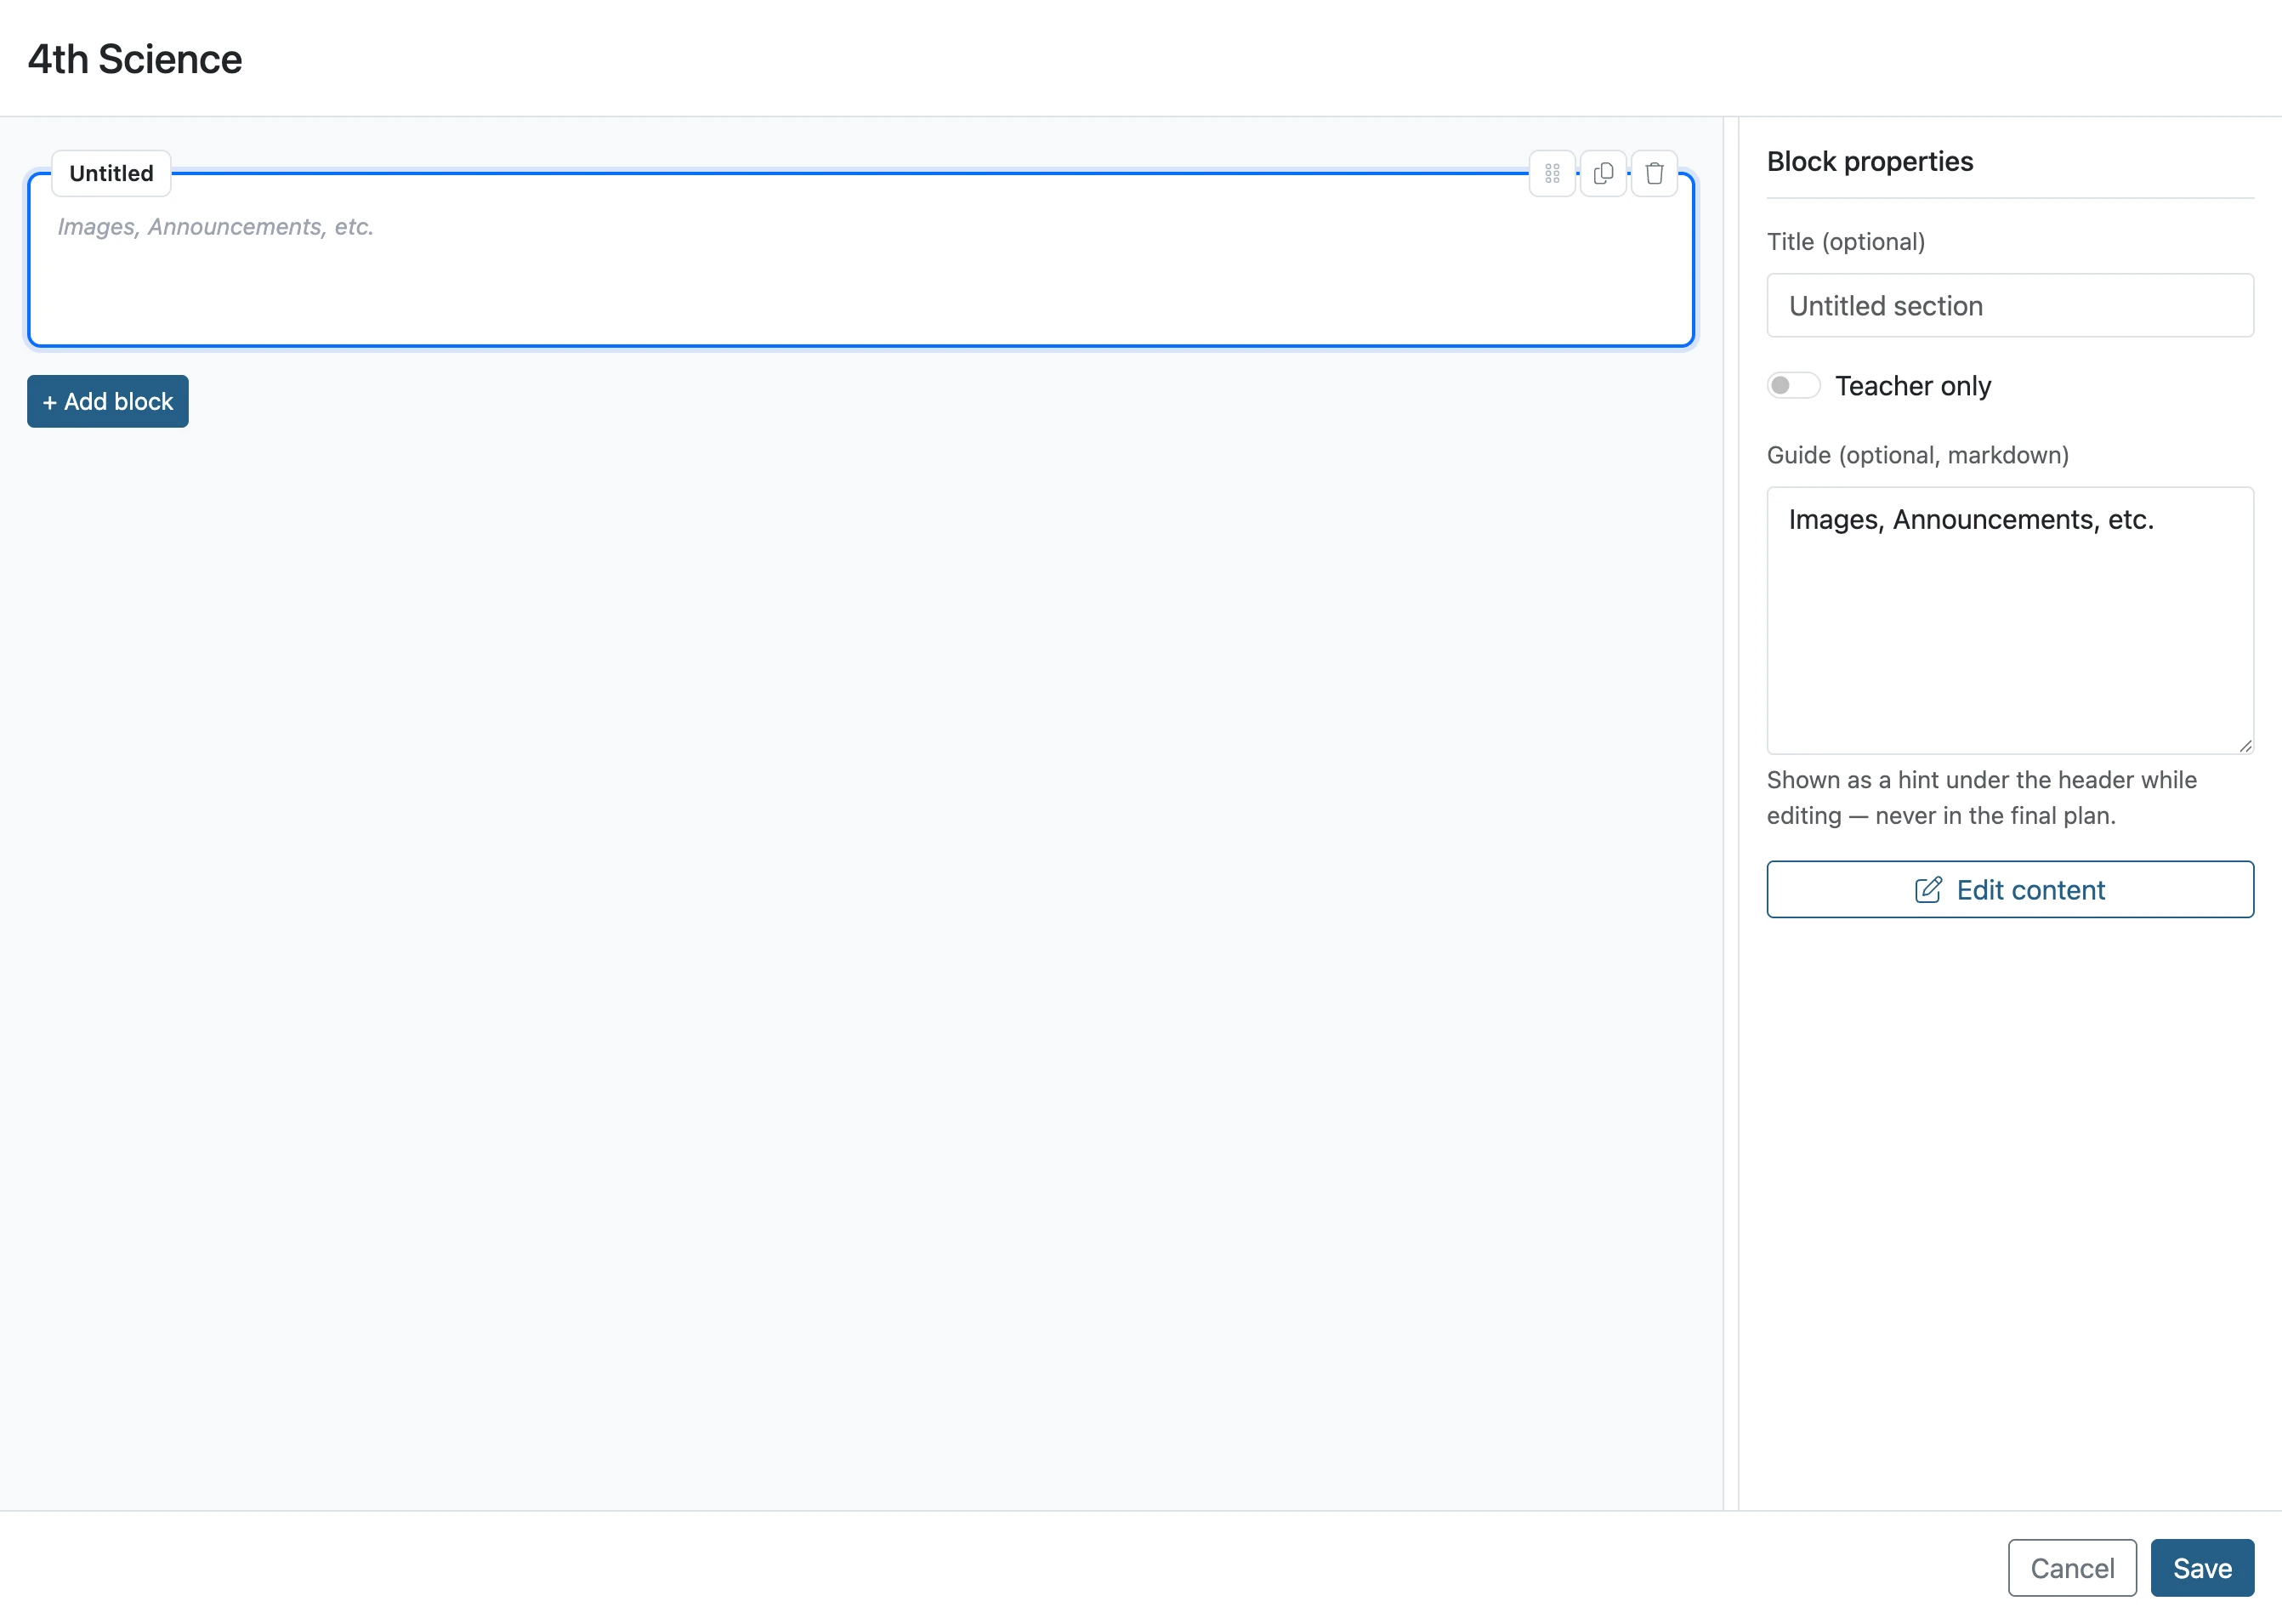Save the 4th Science template
The image size is (2282, 1624).
(2202, 1568)
